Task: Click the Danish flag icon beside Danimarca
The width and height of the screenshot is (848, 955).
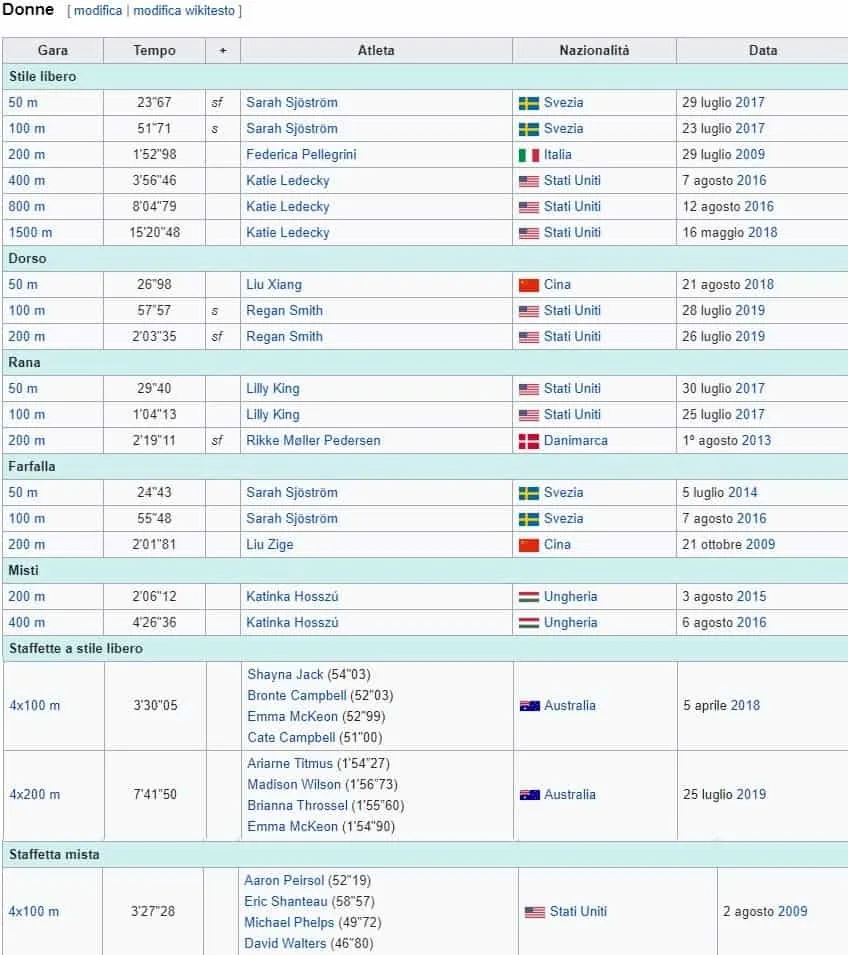Action: [529, 441]
